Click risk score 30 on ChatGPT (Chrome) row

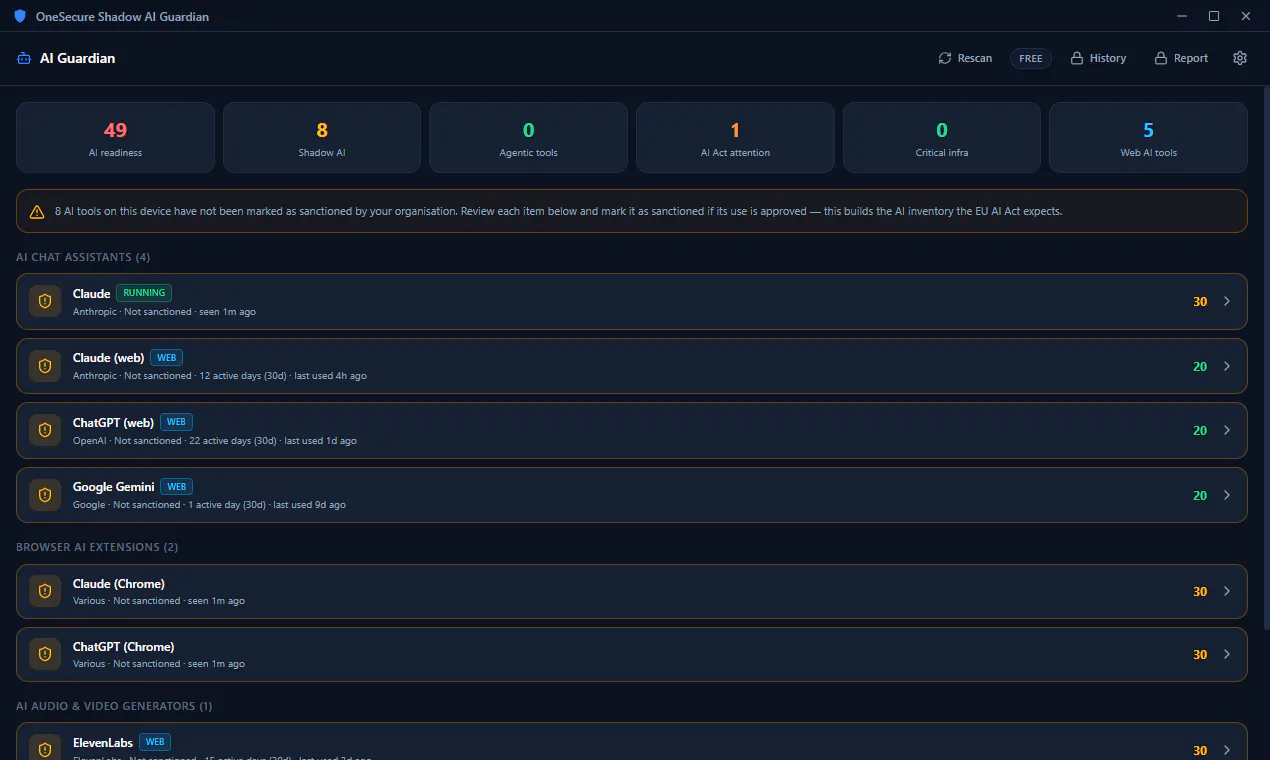(1200, 654)
